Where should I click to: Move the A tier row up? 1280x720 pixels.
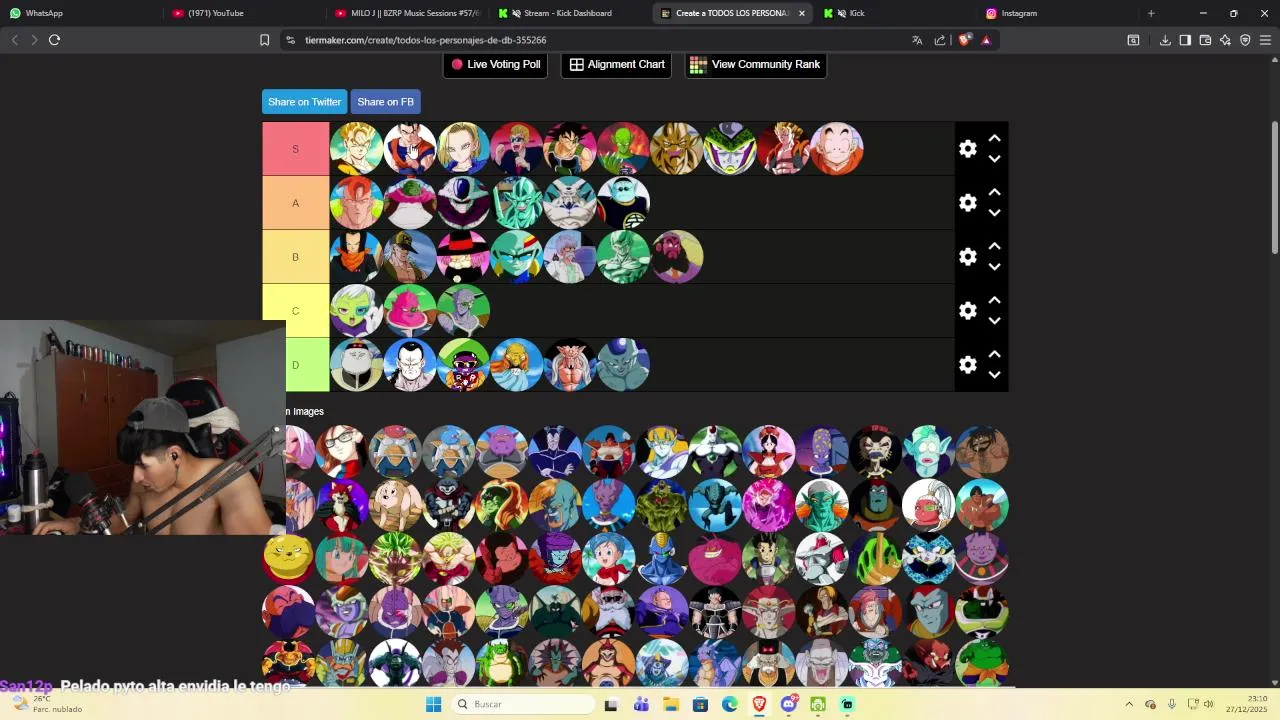(994, 193)
